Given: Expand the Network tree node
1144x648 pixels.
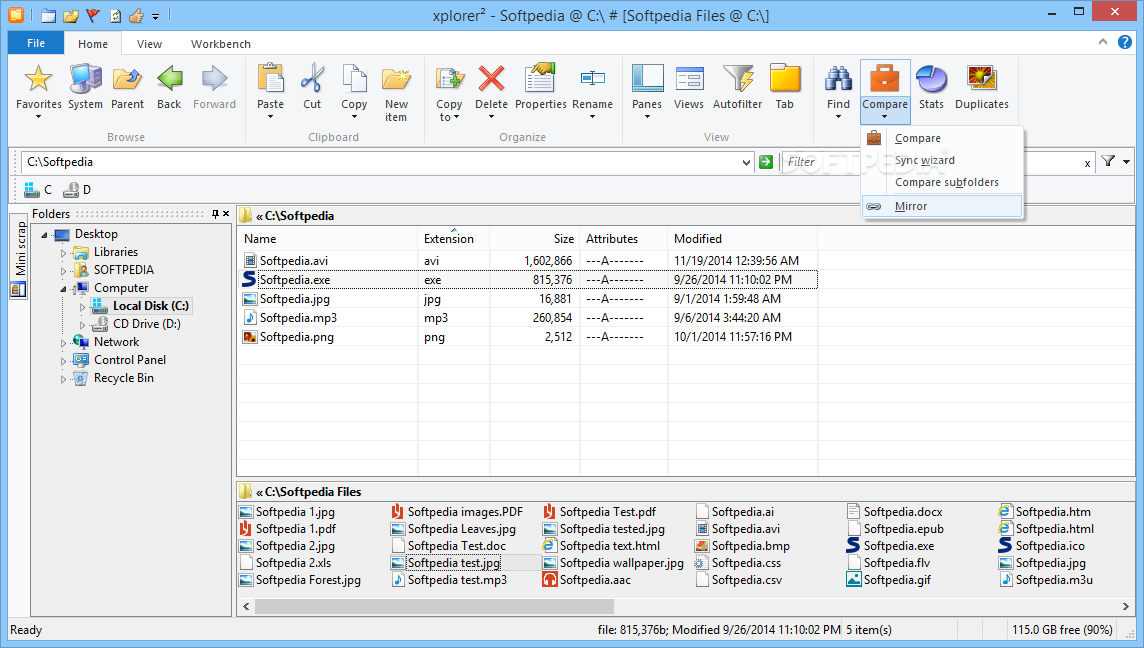Looking at the screenshot, I should (63, 342).
